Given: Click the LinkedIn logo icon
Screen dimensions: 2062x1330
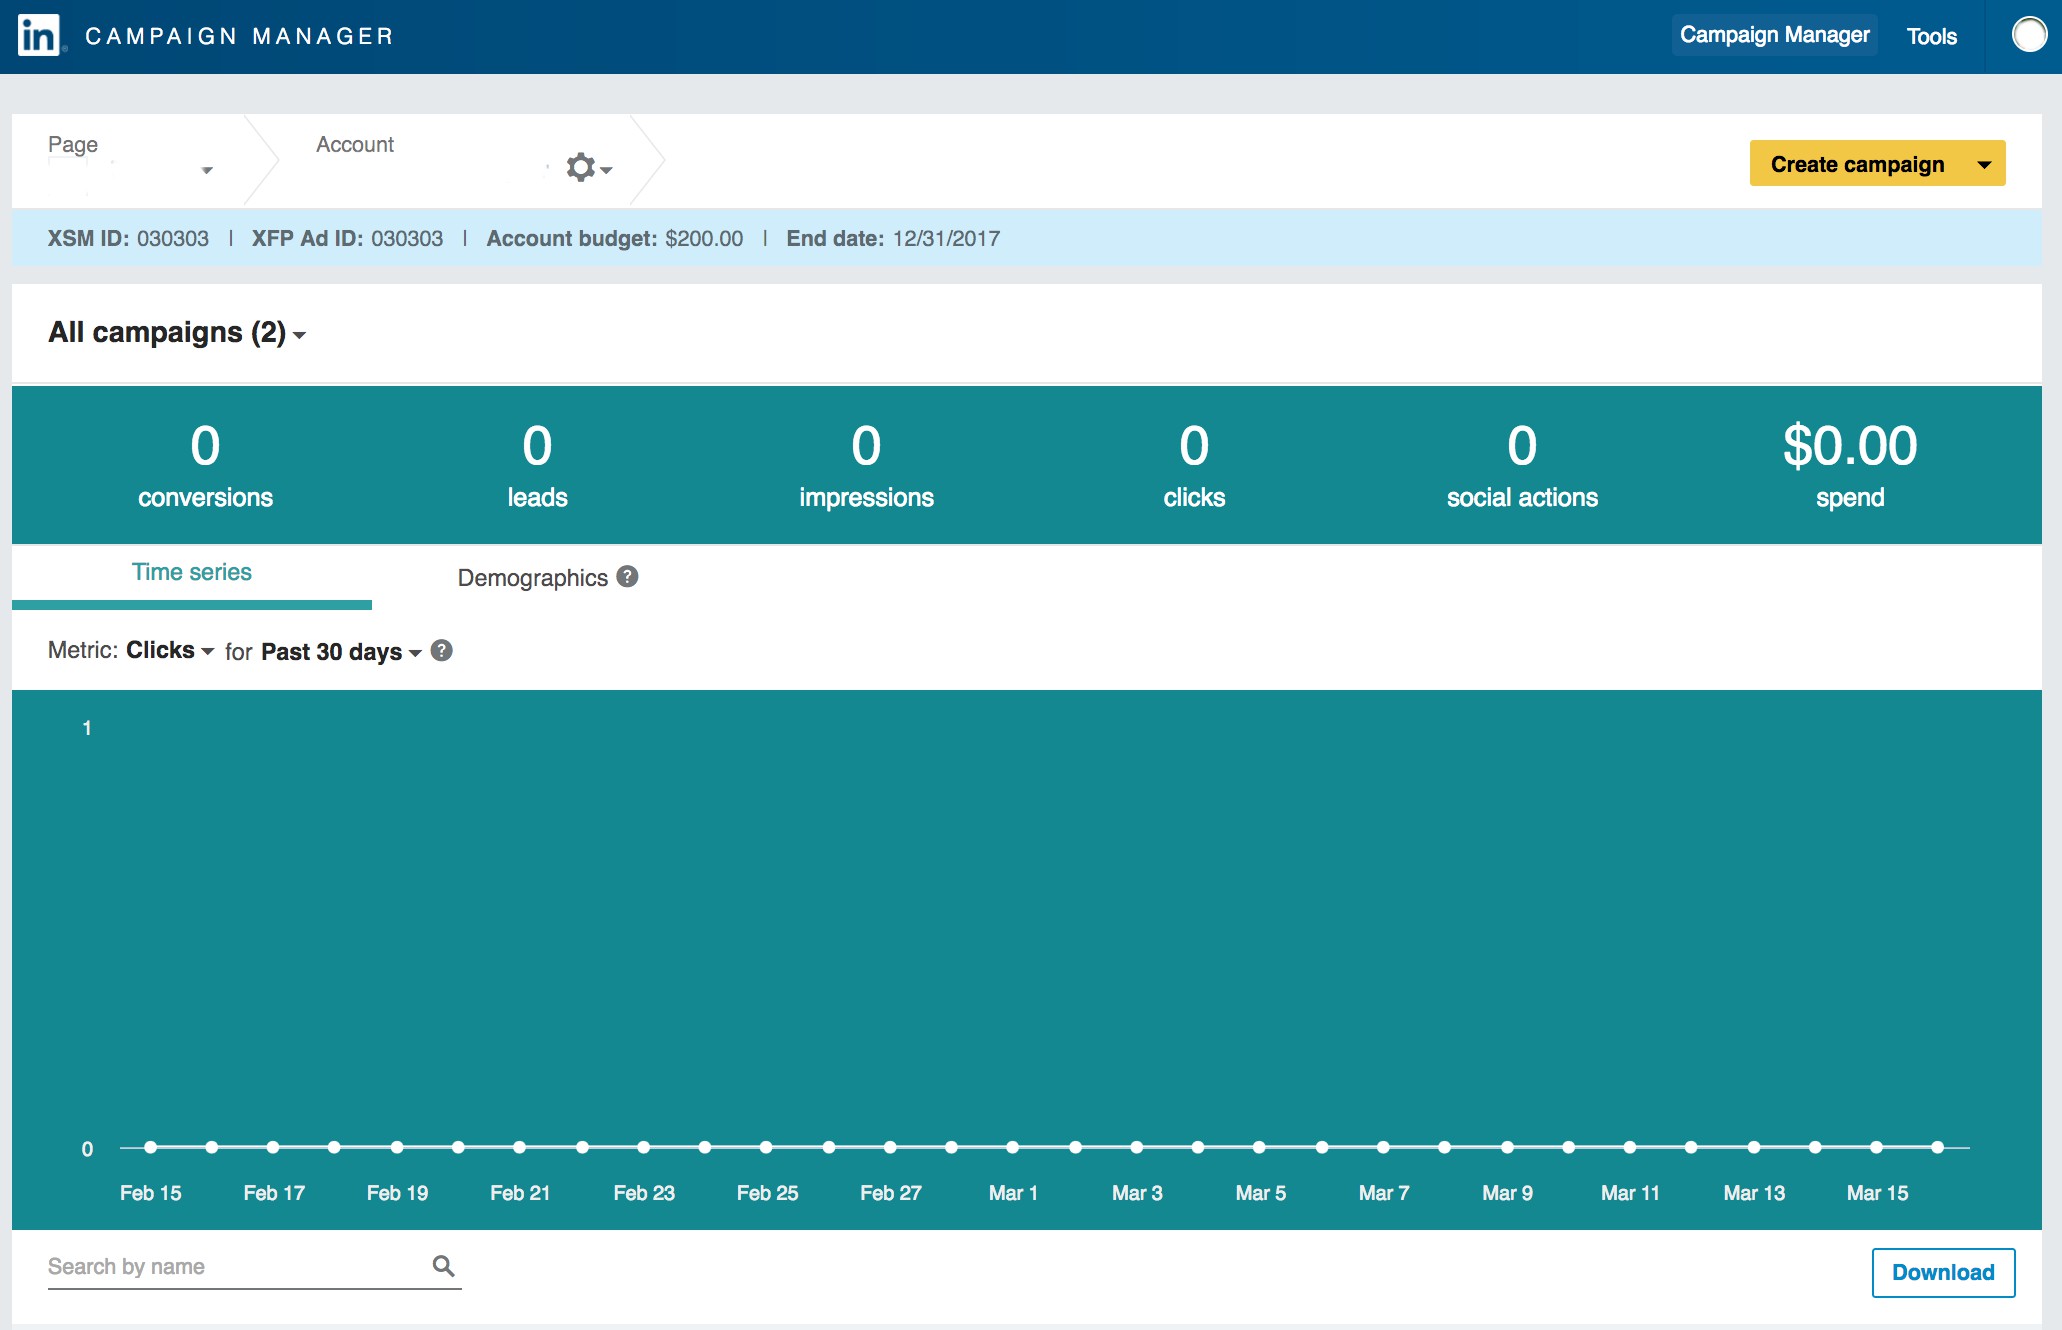Looking at the screenshot, I should (39, 36).
